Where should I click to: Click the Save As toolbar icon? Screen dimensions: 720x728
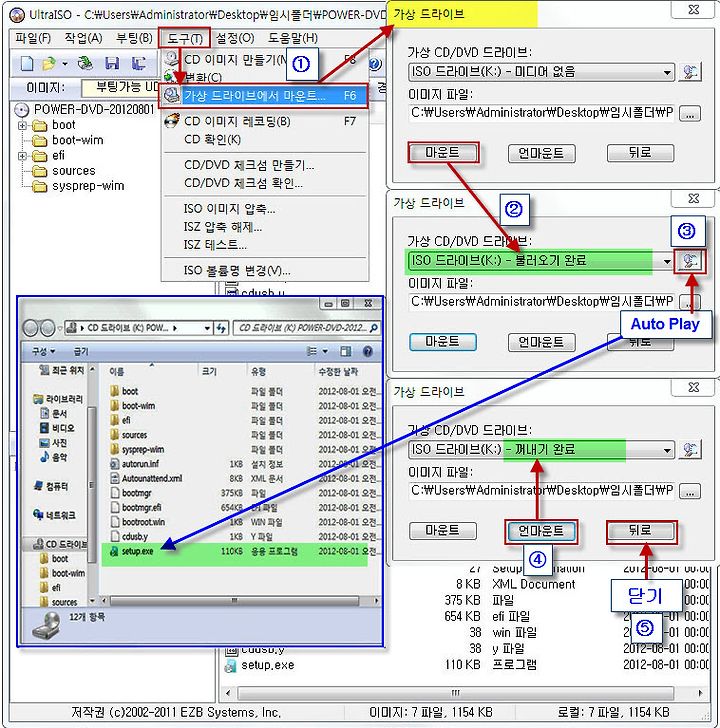(x=138, y=64)
